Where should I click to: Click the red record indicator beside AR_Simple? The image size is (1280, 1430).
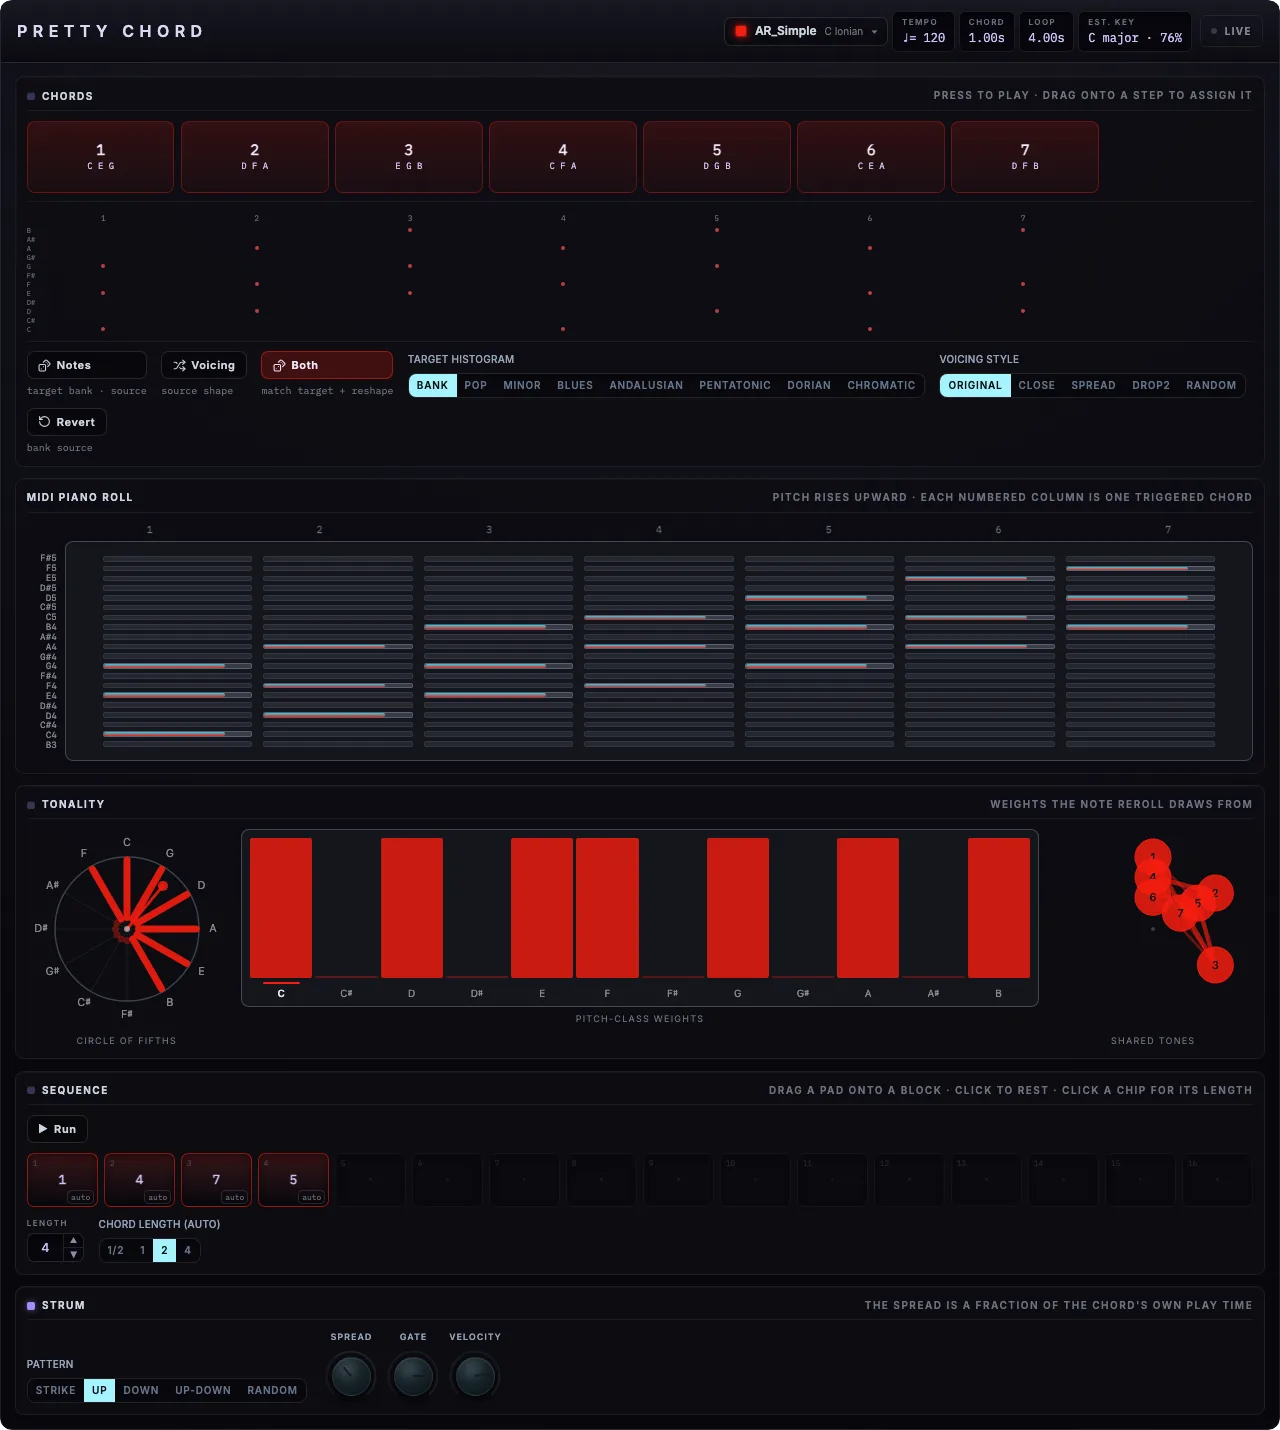tap(741, 31)
